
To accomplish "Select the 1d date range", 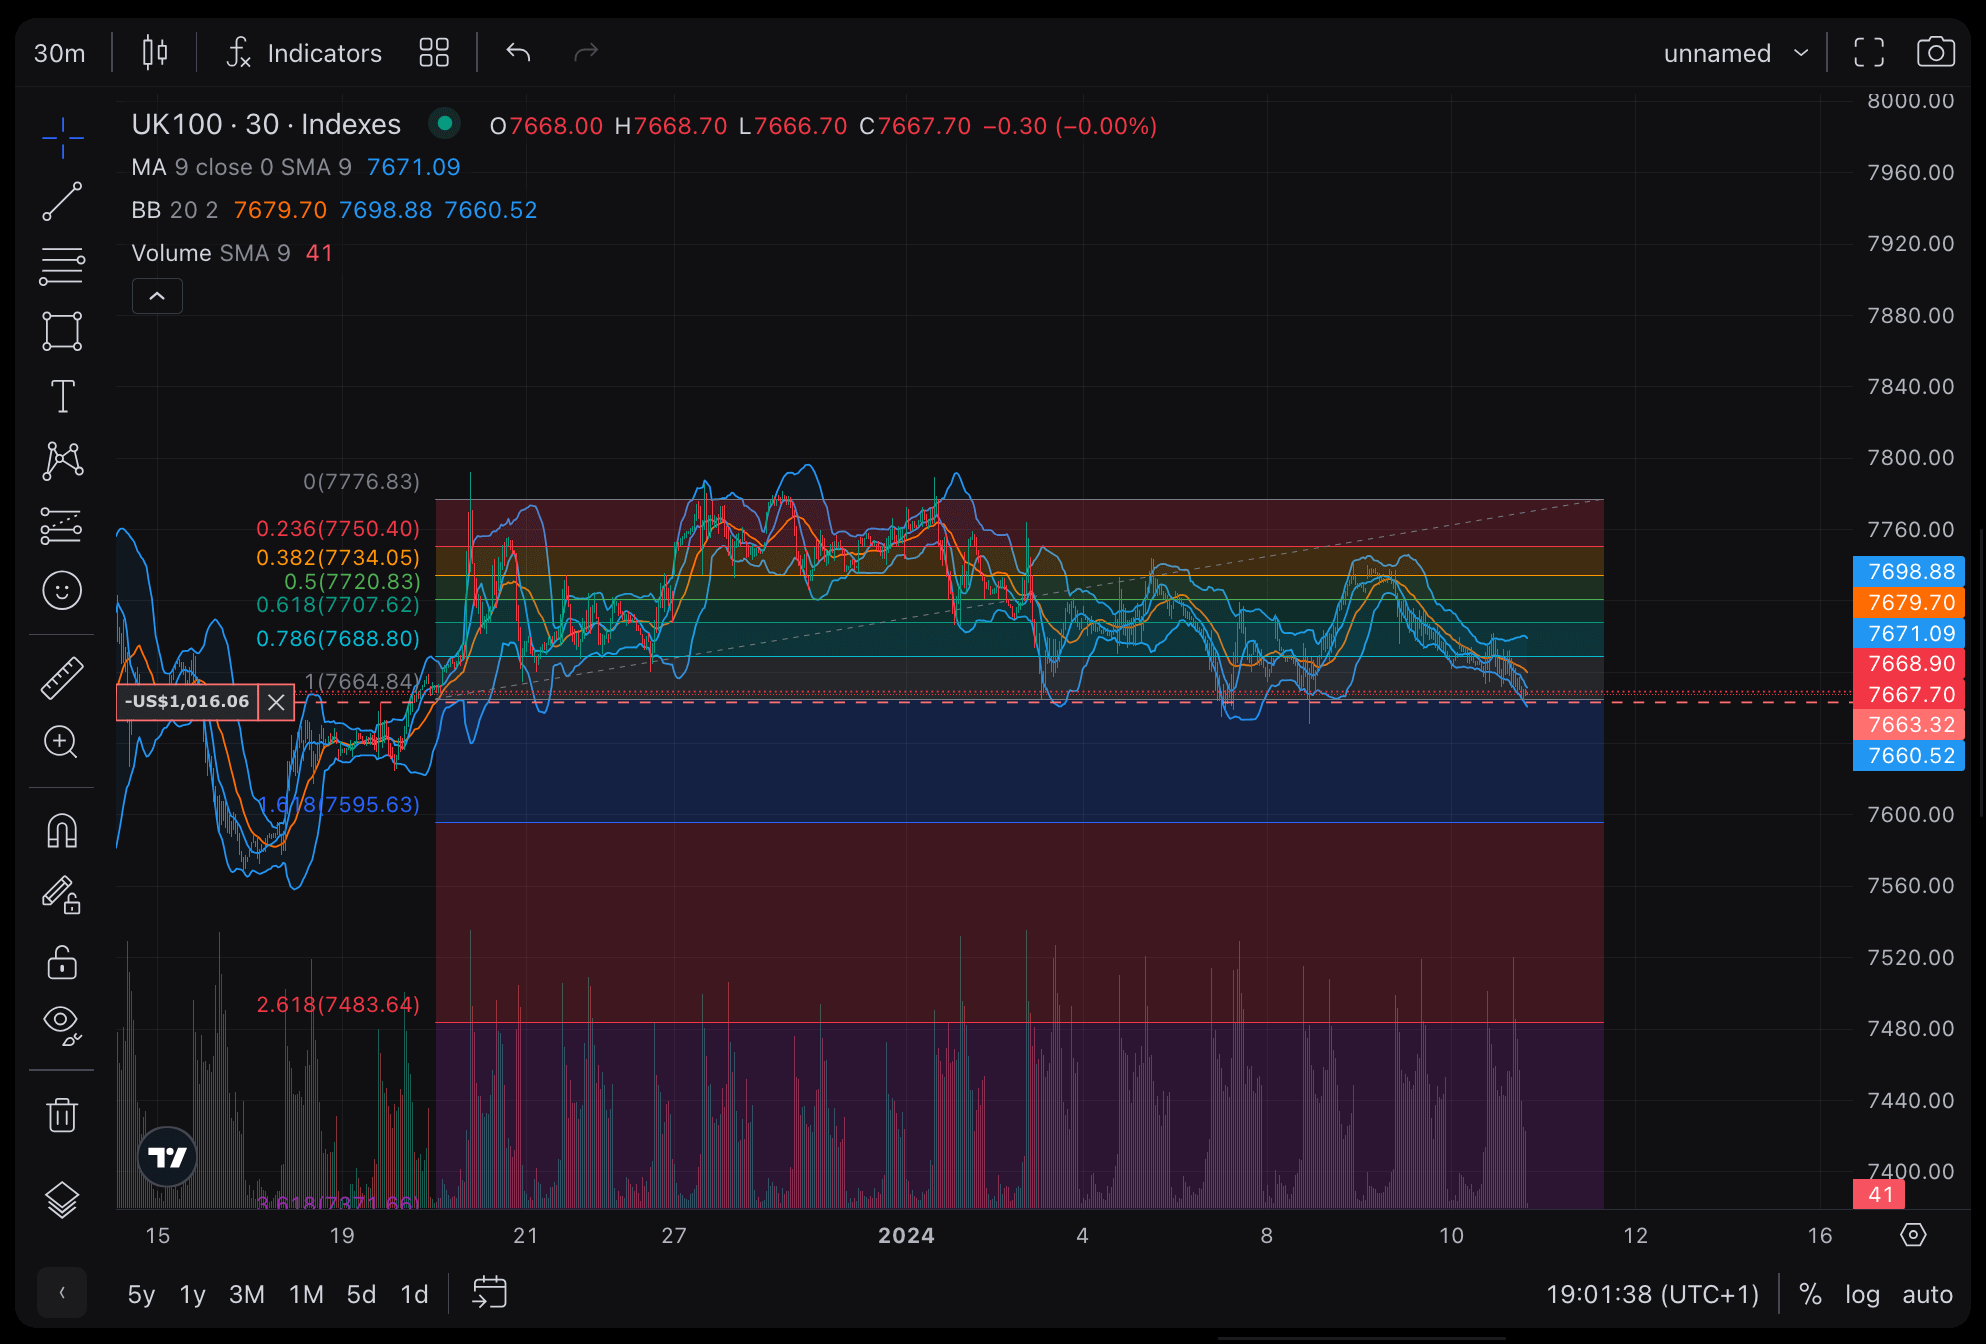I will click(x=414, y=1294).
